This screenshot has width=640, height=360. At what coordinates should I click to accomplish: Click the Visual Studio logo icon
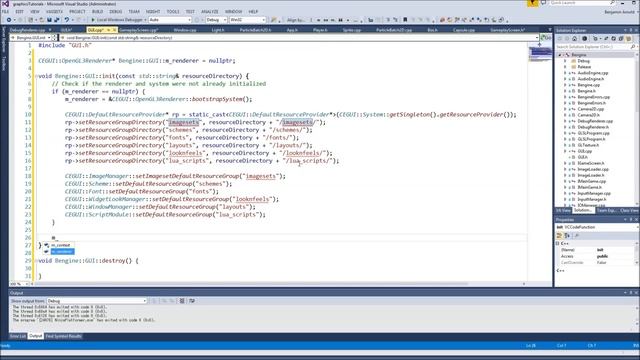tap(5, 3)
